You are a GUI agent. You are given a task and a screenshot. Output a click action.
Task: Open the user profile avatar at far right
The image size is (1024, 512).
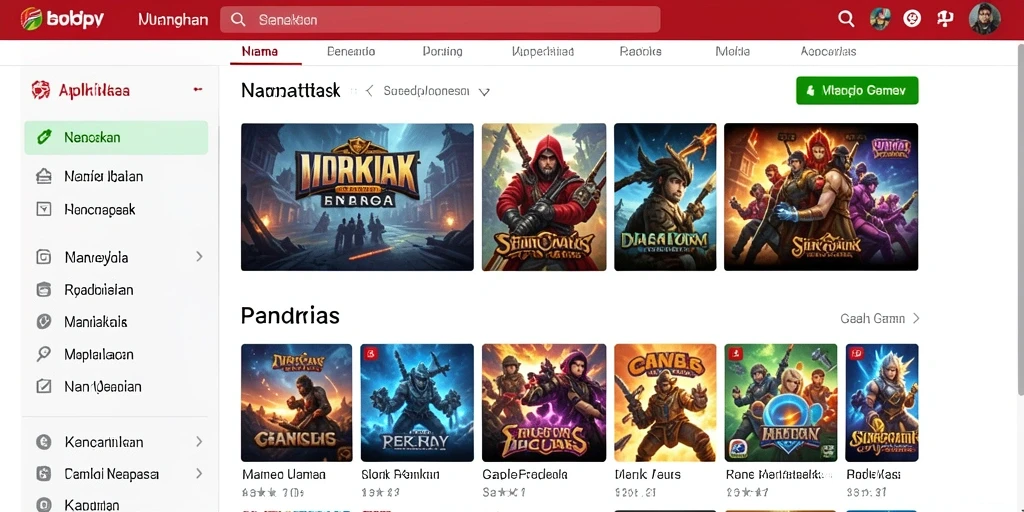tap(984, 18)
